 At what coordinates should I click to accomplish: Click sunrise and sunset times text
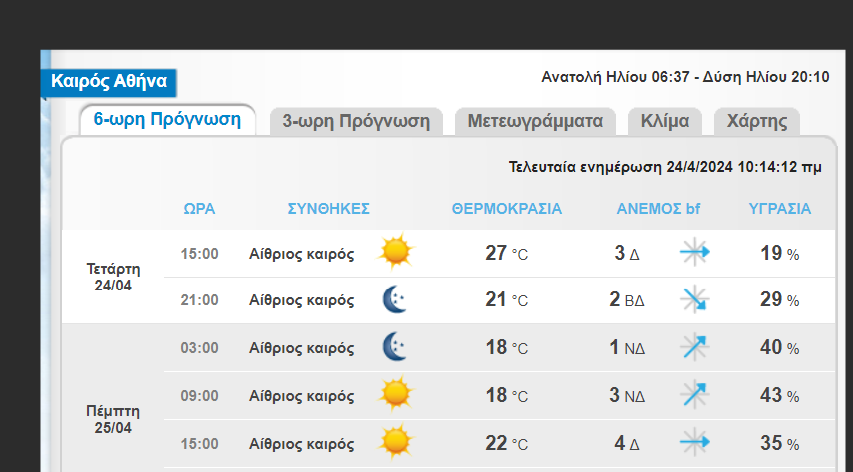point(685,77)
